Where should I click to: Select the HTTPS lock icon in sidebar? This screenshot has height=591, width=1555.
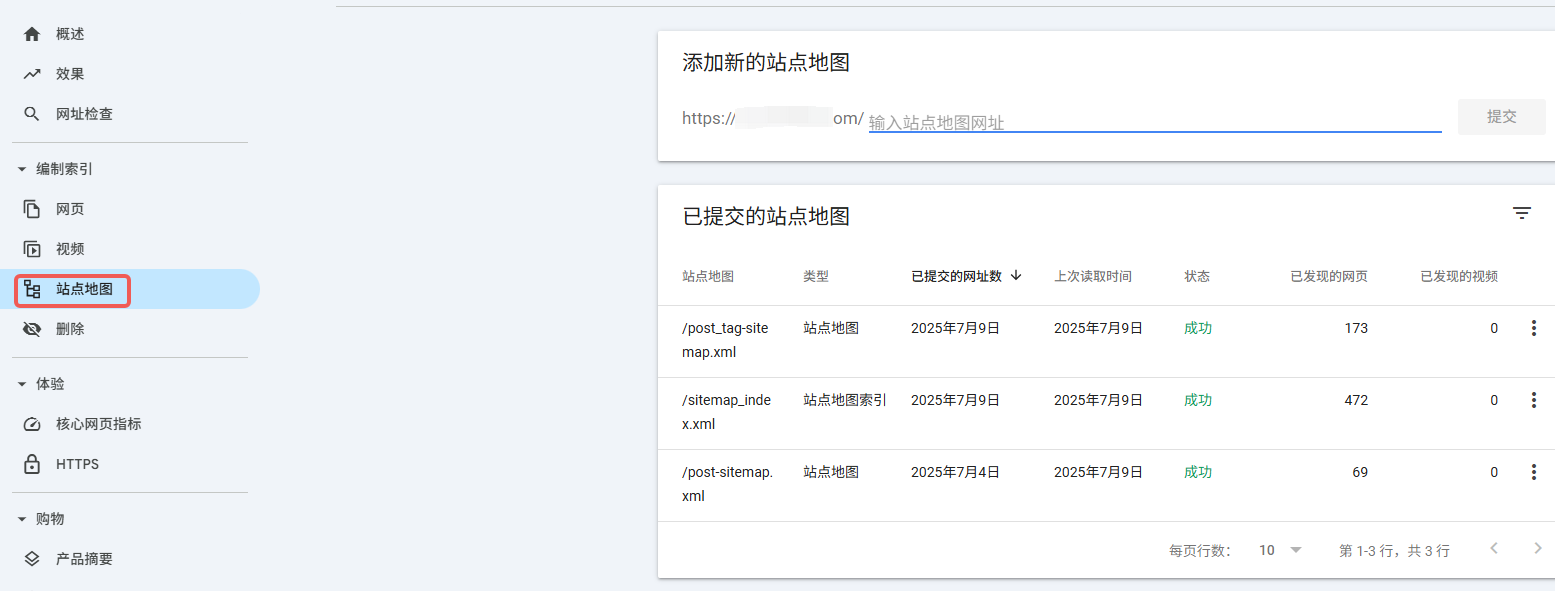click(x=31, y=463)
